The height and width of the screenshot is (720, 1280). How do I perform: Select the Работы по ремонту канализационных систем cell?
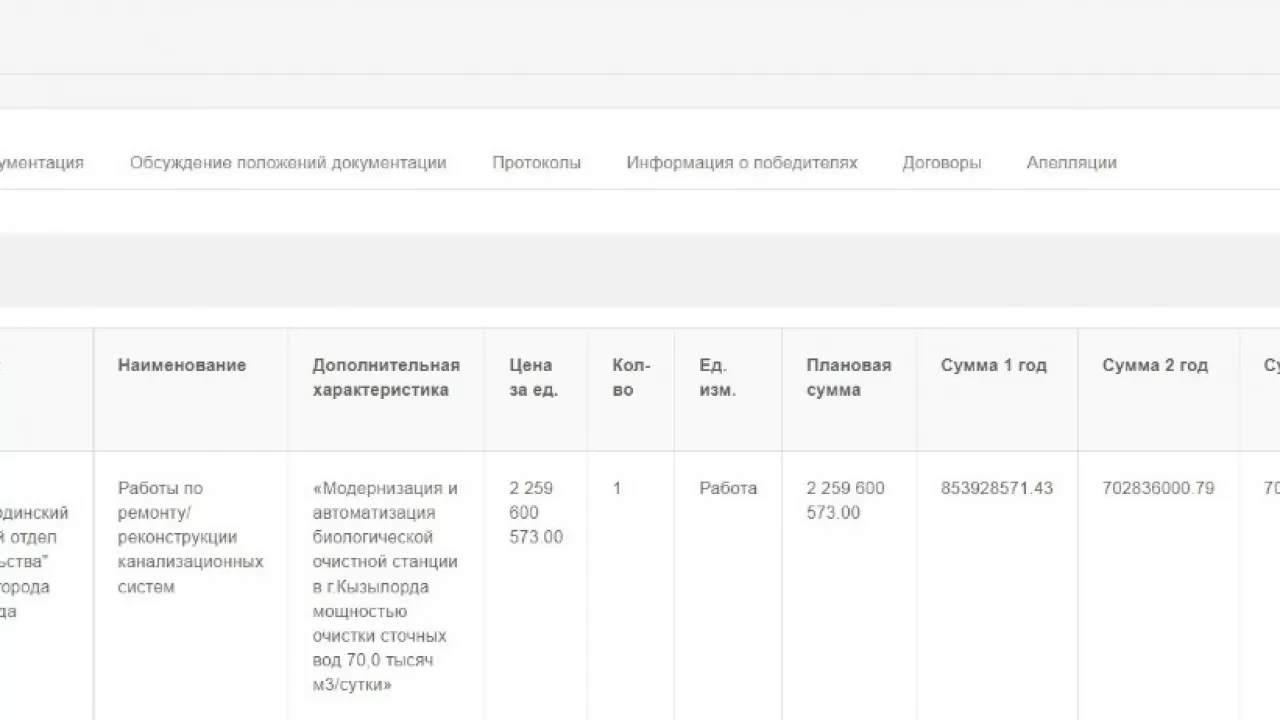tap(190, 537)
